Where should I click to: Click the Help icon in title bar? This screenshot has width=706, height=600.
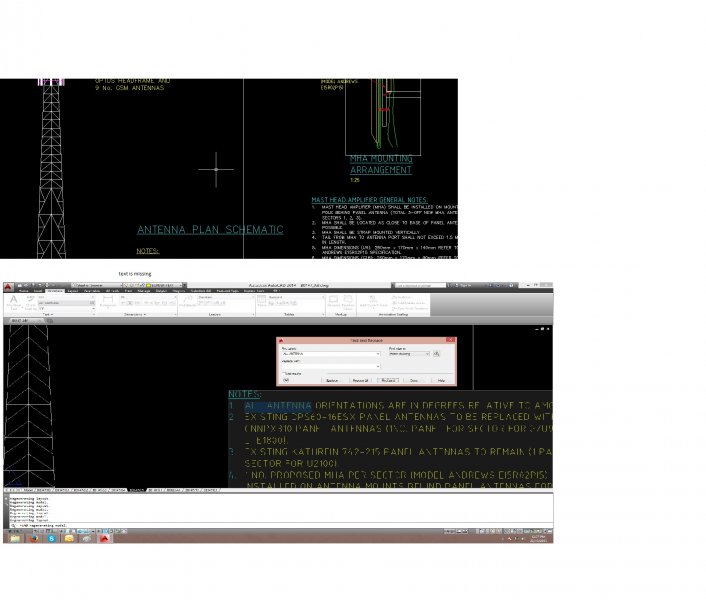[x=511, y=285]
